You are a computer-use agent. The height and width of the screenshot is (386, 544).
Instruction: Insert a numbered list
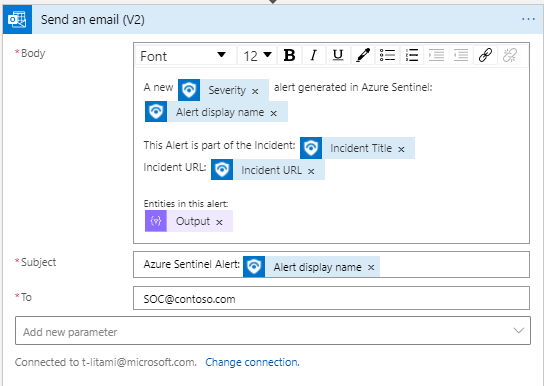pyautogui.click(x=412, y=55)
